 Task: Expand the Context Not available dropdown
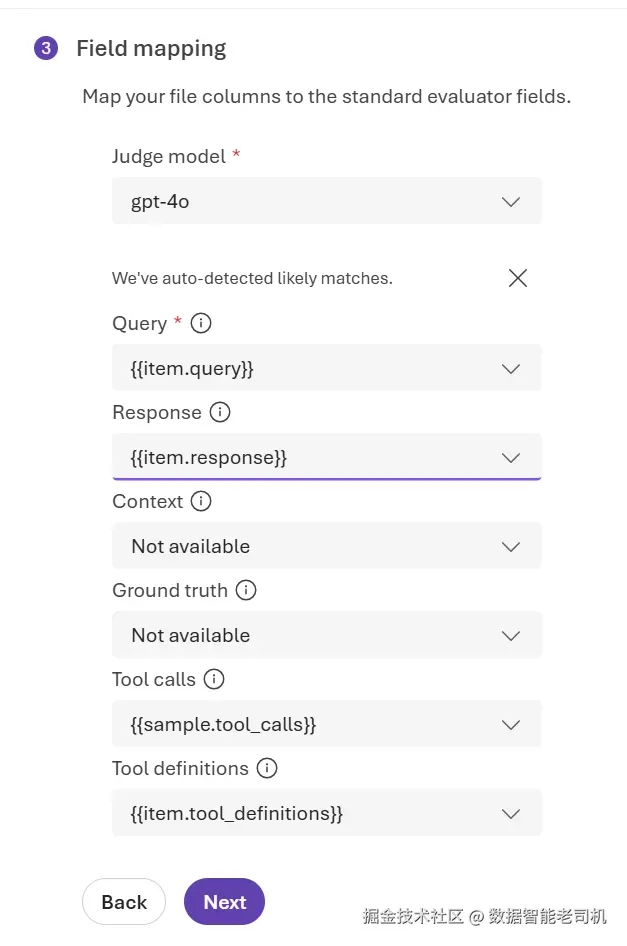point(326,547)
